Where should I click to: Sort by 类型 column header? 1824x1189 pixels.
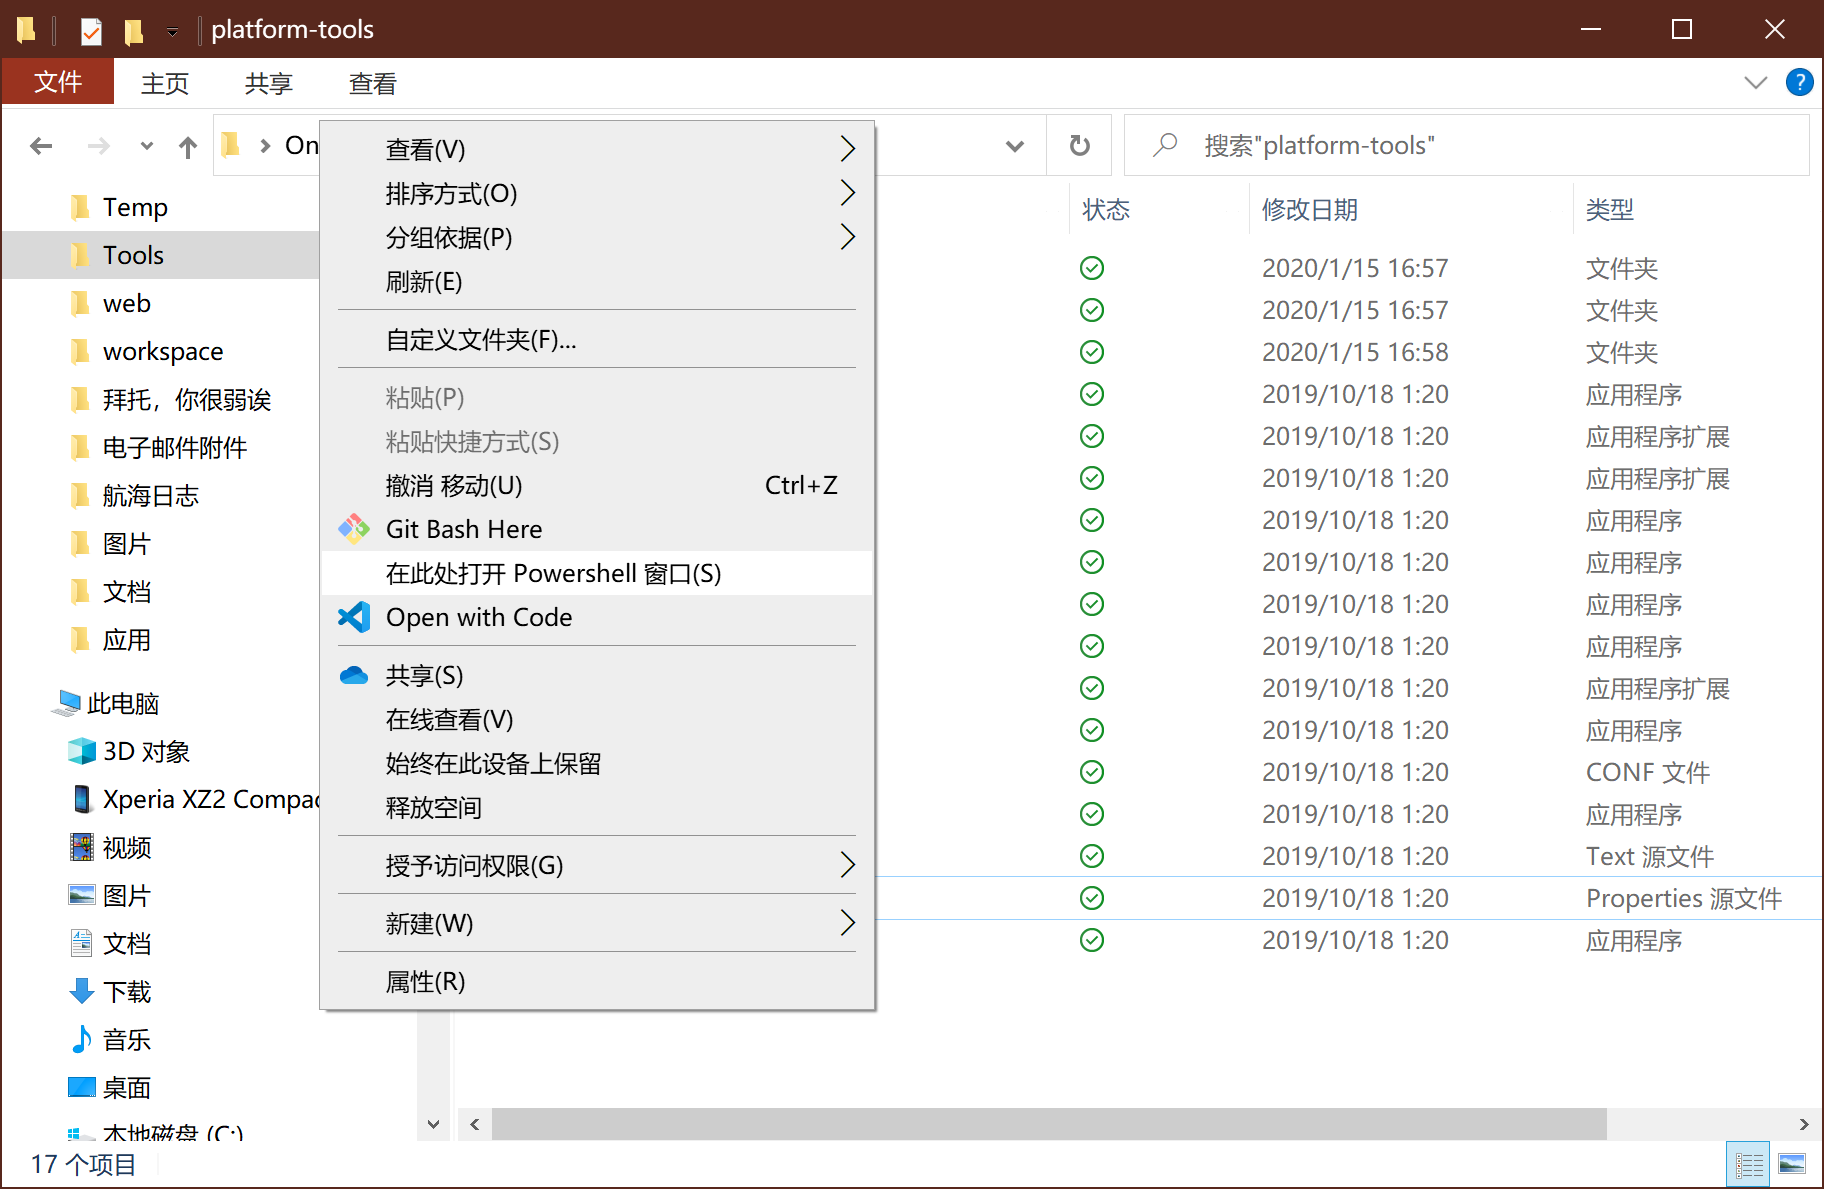tap(1610, 210)
